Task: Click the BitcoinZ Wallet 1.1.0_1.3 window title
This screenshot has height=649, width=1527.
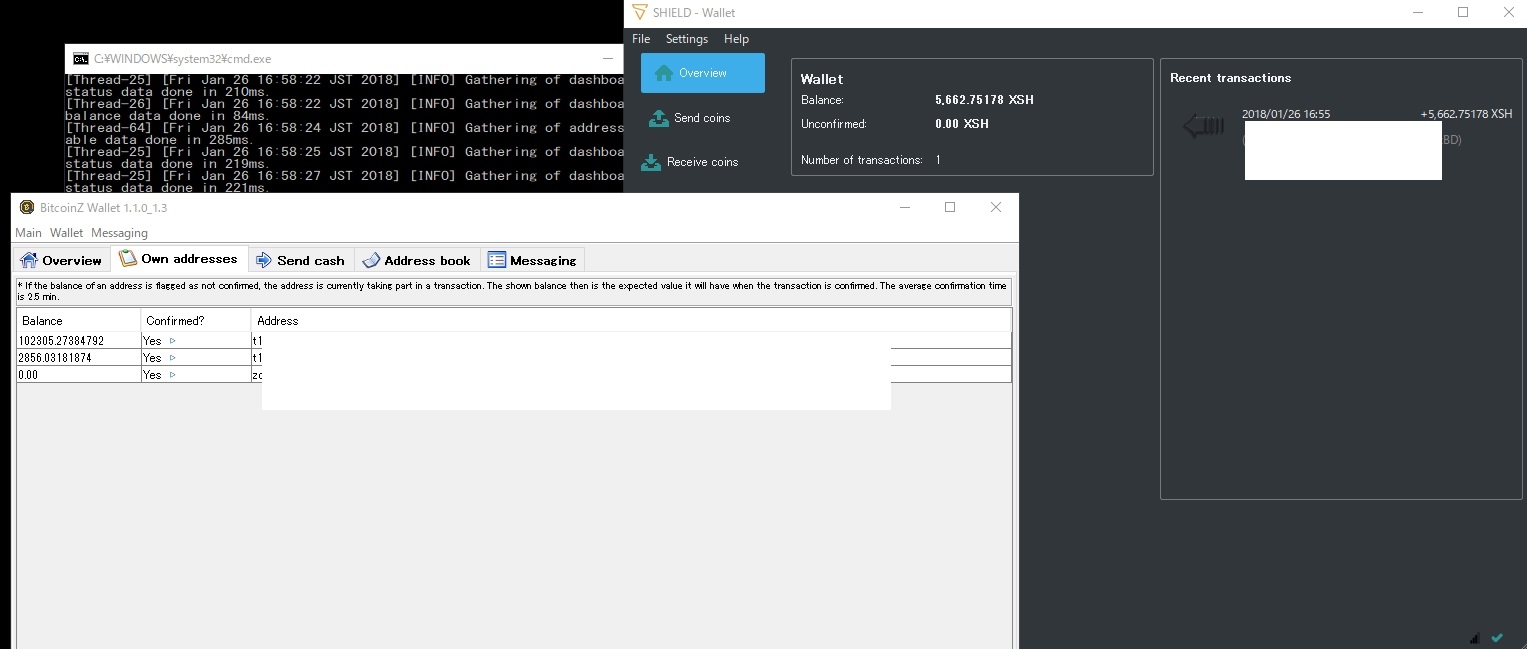Action: coord(103,208)
